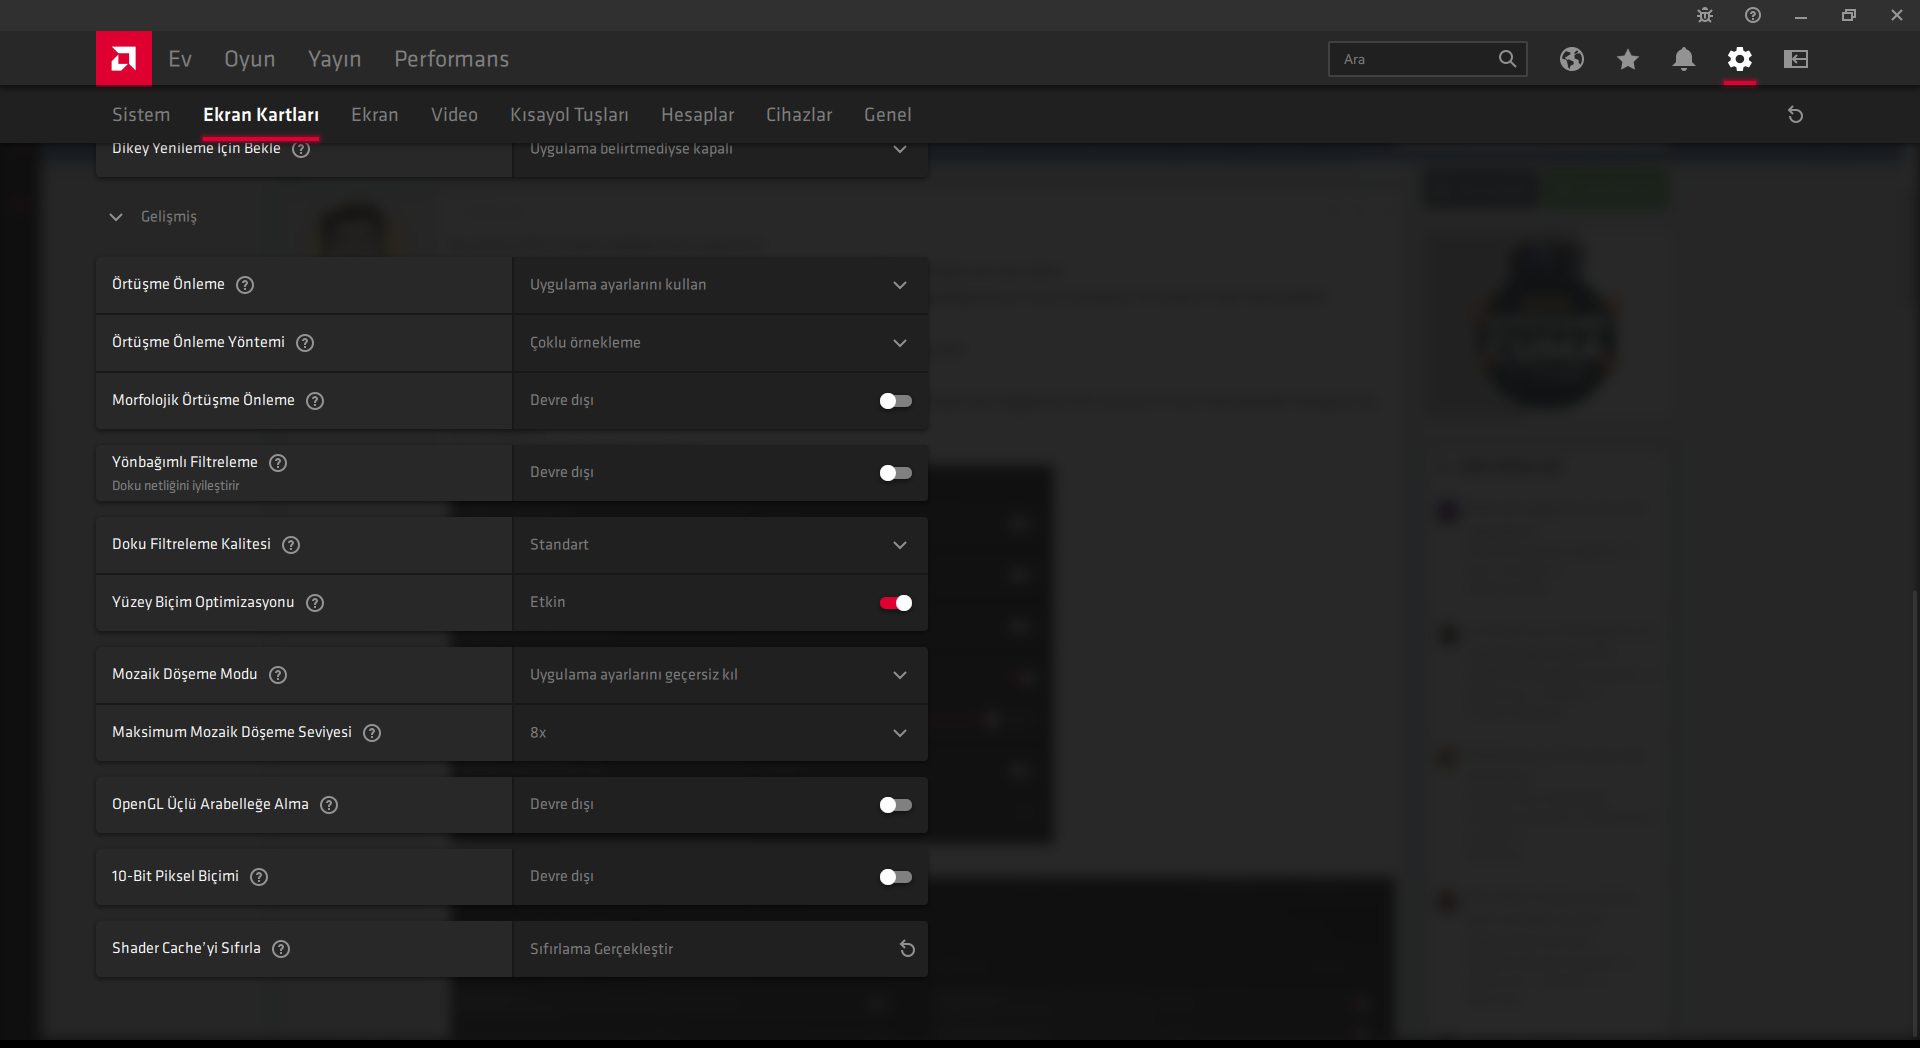Image resolution: width=1920 pixels, height=1048 pixels.
Task: Open Mozaik Döşeme Modu dropdown
Action: coord(720,675)
